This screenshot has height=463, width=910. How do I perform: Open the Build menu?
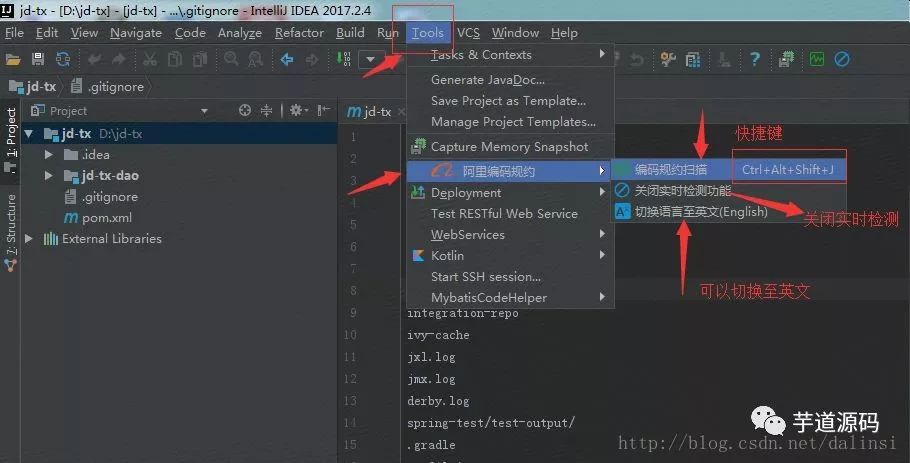[351, 33]
